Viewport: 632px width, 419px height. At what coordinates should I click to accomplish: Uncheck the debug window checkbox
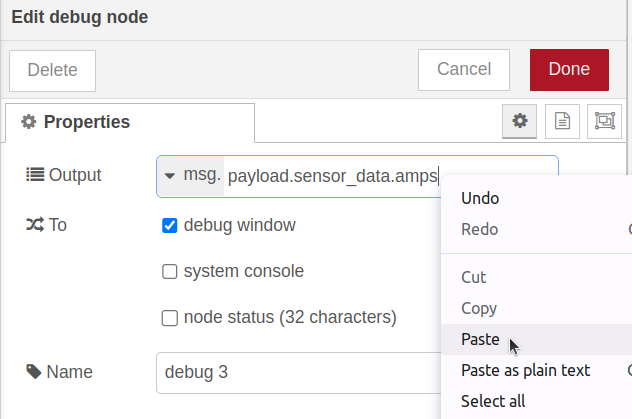pos(169,226)
